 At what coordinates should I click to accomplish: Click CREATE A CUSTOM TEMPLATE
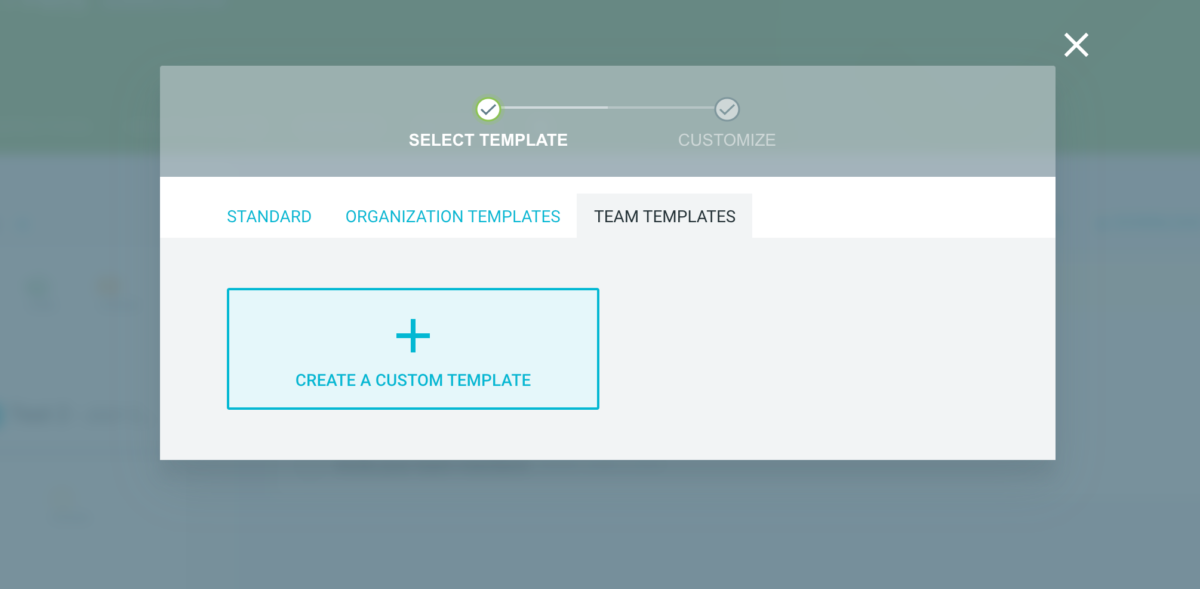pos(412,380)
